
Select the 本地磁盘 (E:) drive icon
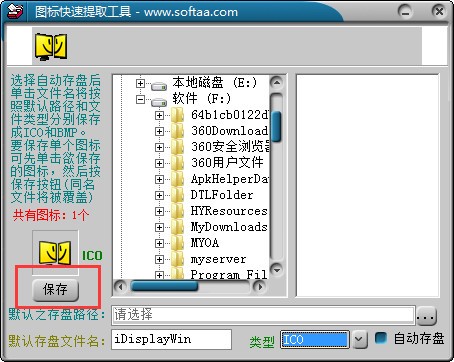(x=159, y=86)
